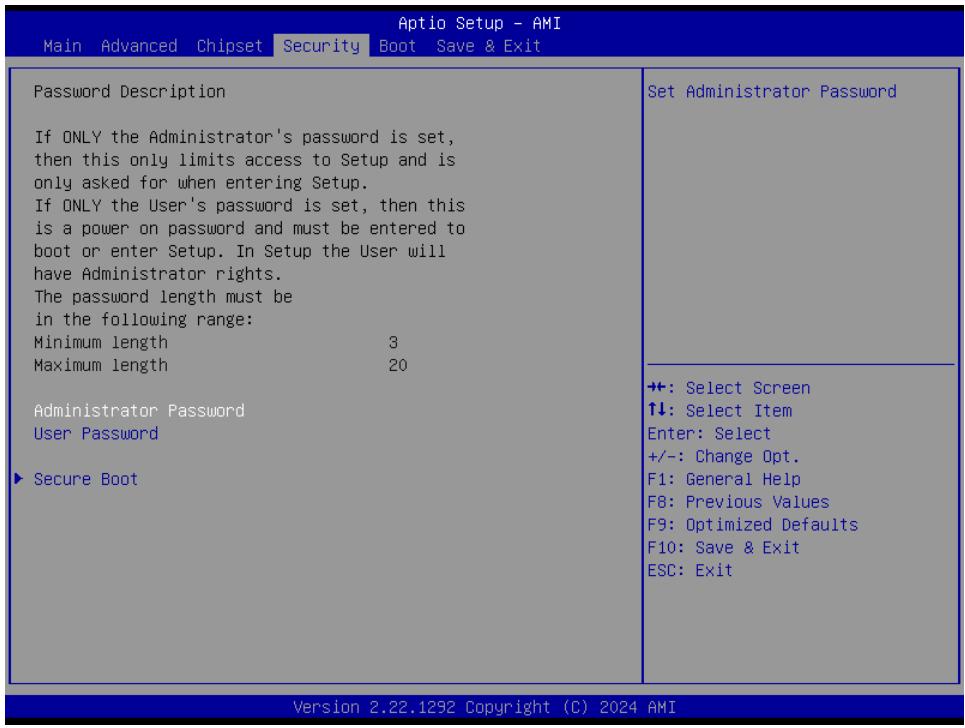Open the Advanced tab
The image size is (965, 728).
click(x=139, y=46)
